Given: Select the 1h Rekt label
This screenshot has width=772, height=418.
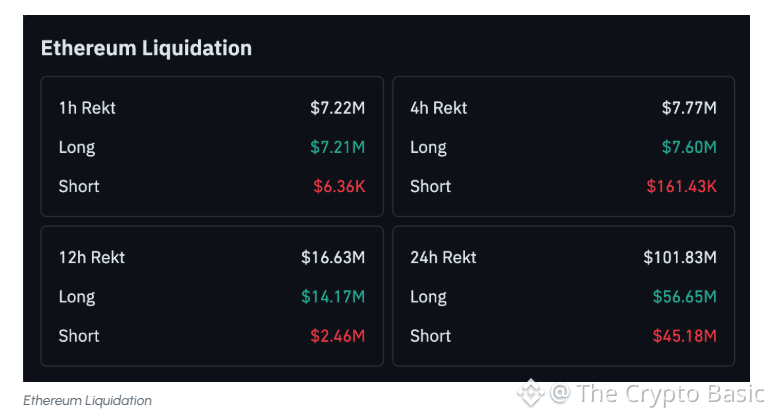Looking at the screenshot, I should (x=87, y=107).
